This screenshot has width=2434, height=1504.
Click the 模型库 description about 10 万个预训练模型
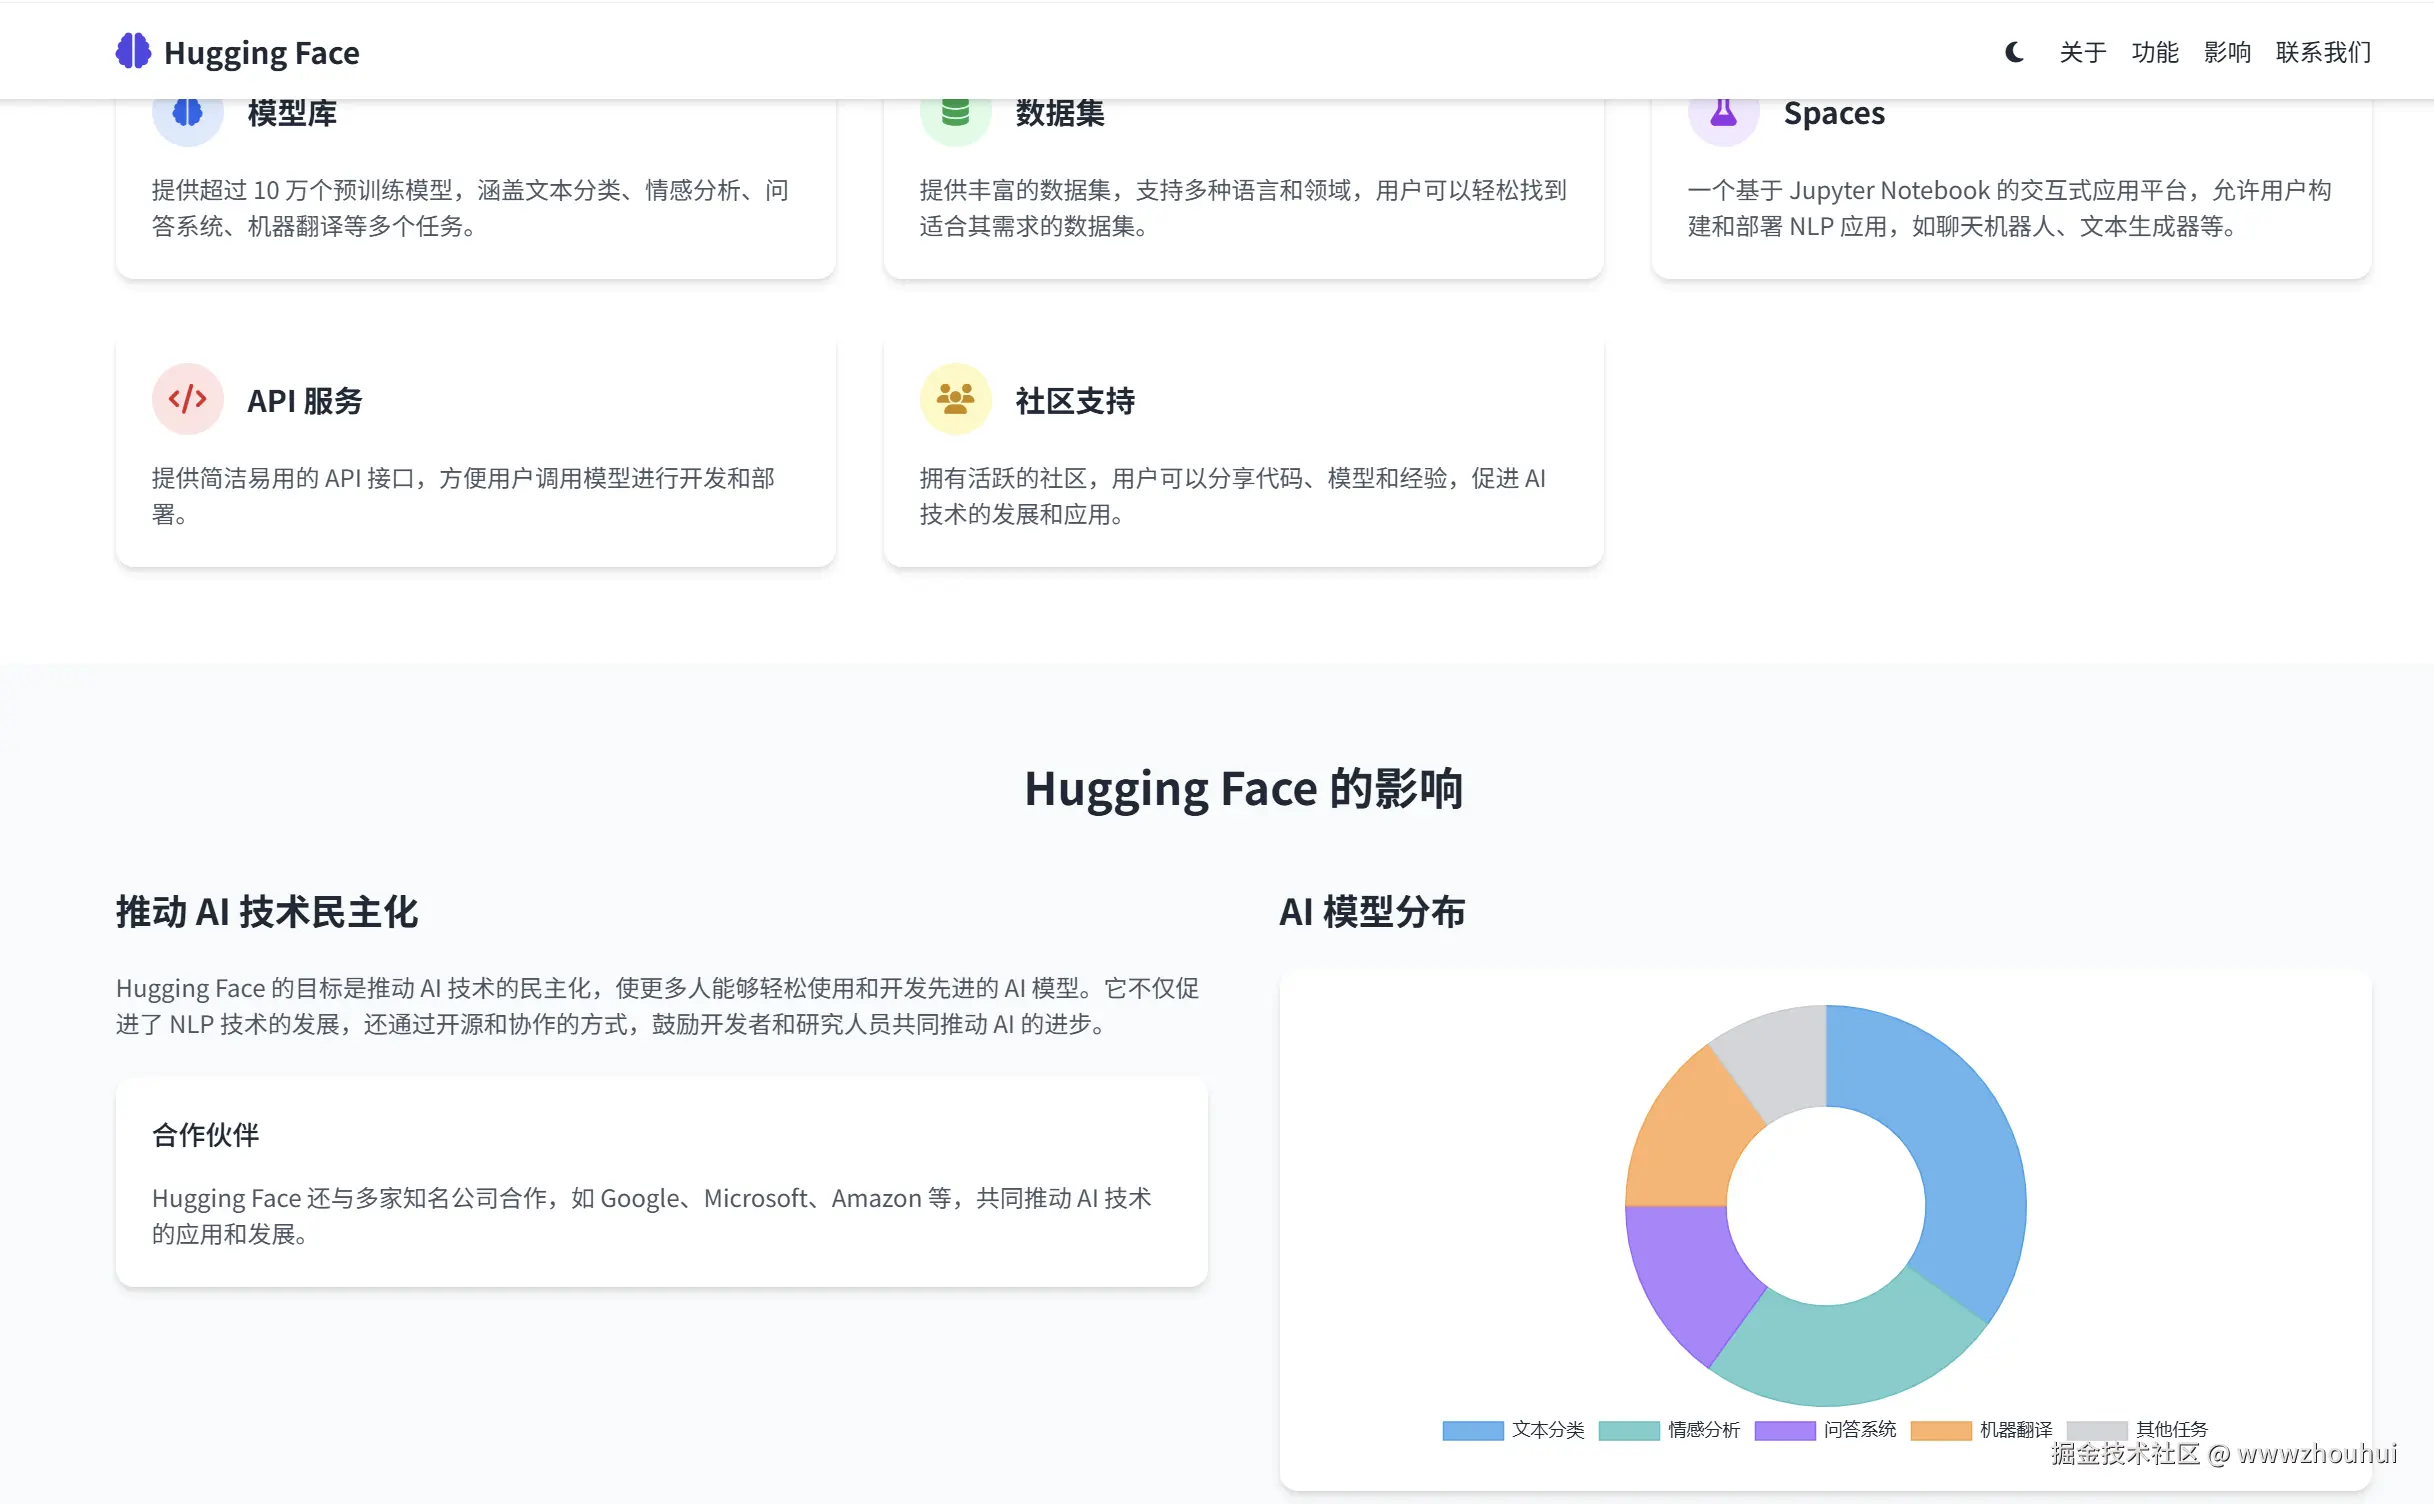click(470, 208)
